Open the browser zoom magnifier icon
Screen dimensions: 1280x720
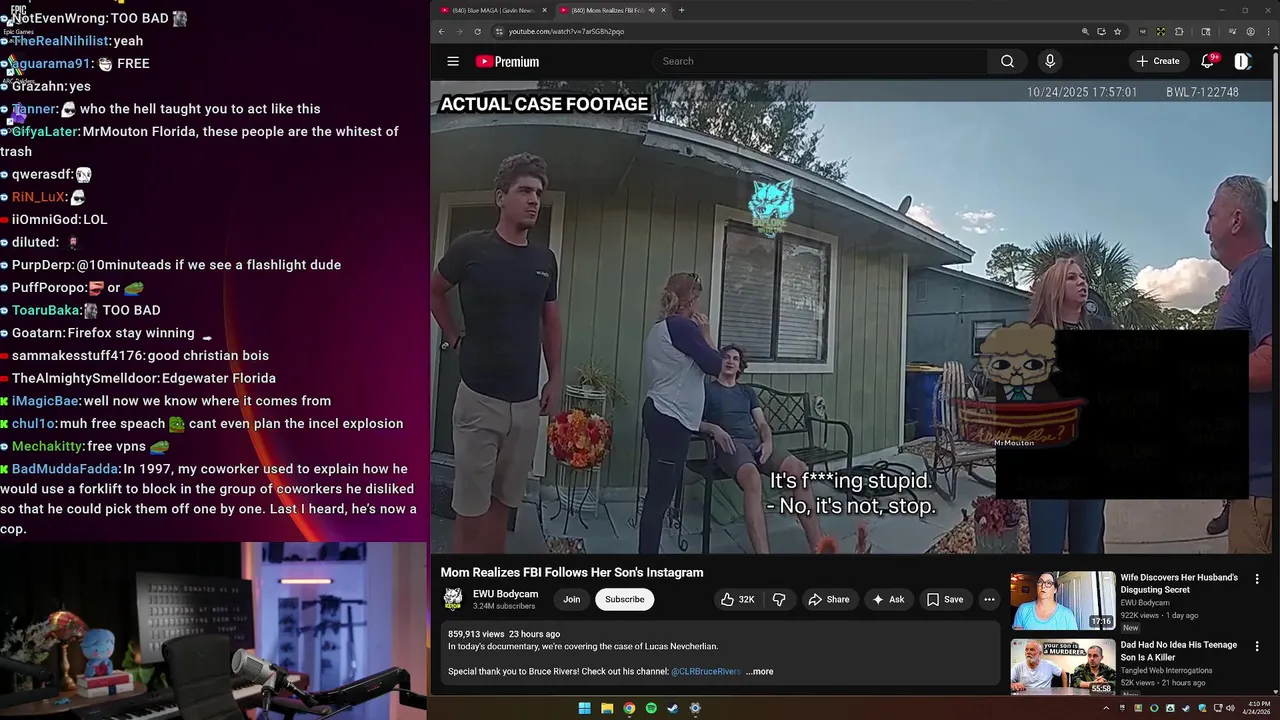point(1085,31)
